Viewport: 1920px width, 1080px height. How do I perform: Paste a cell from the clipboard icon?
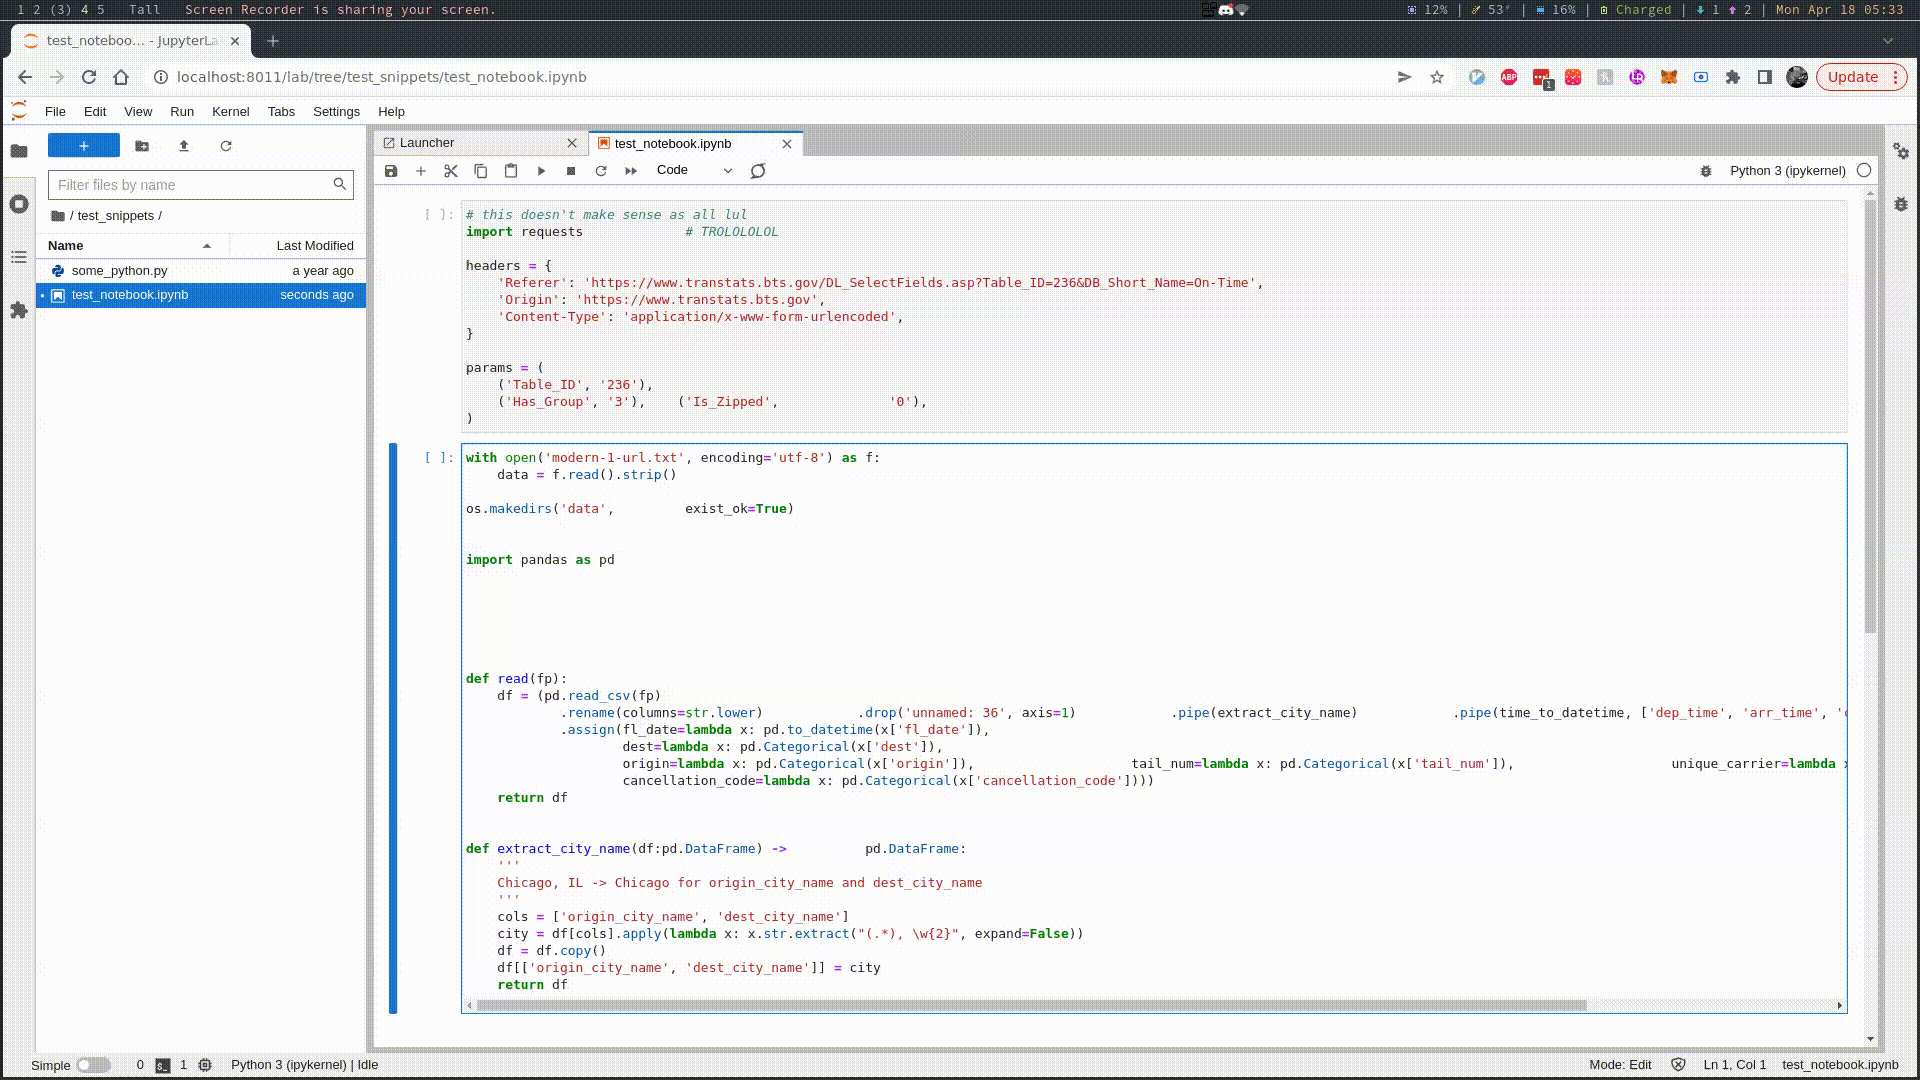coord(511,170)
